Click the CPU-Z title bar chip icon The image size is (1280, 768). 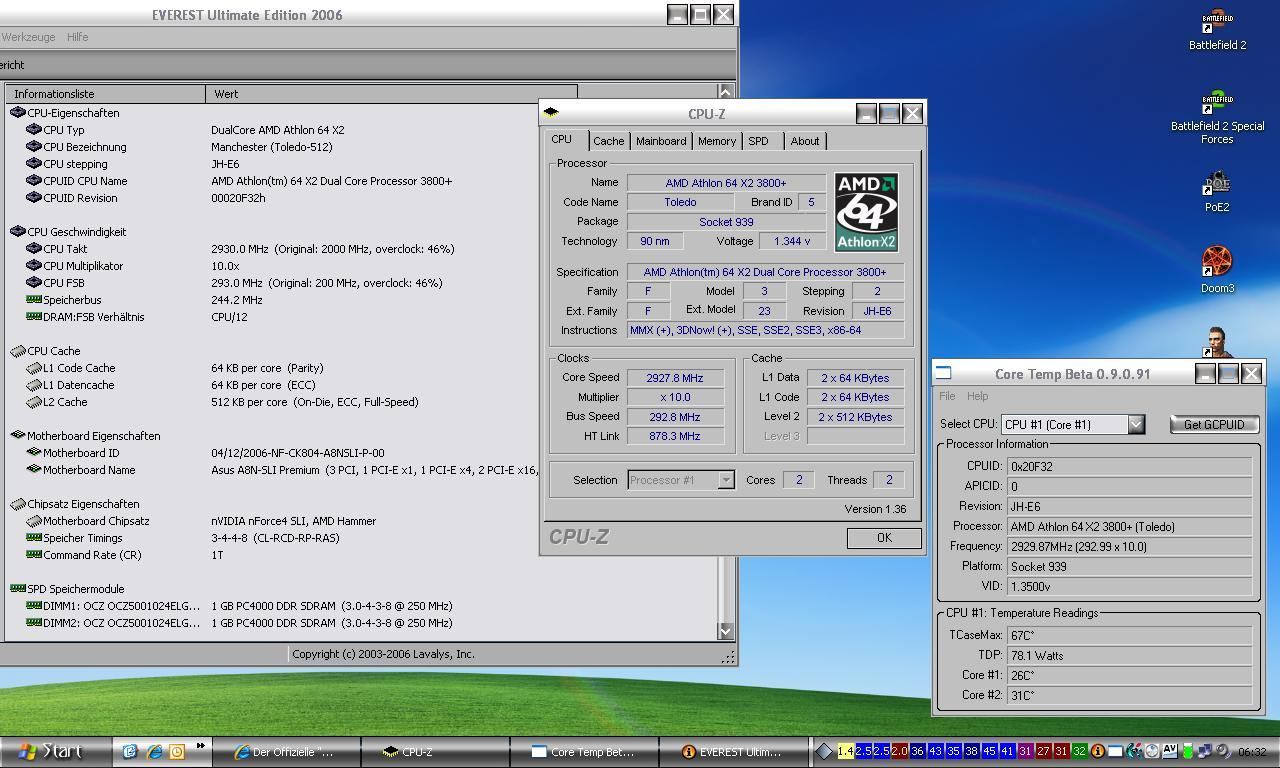pos(551,113)
